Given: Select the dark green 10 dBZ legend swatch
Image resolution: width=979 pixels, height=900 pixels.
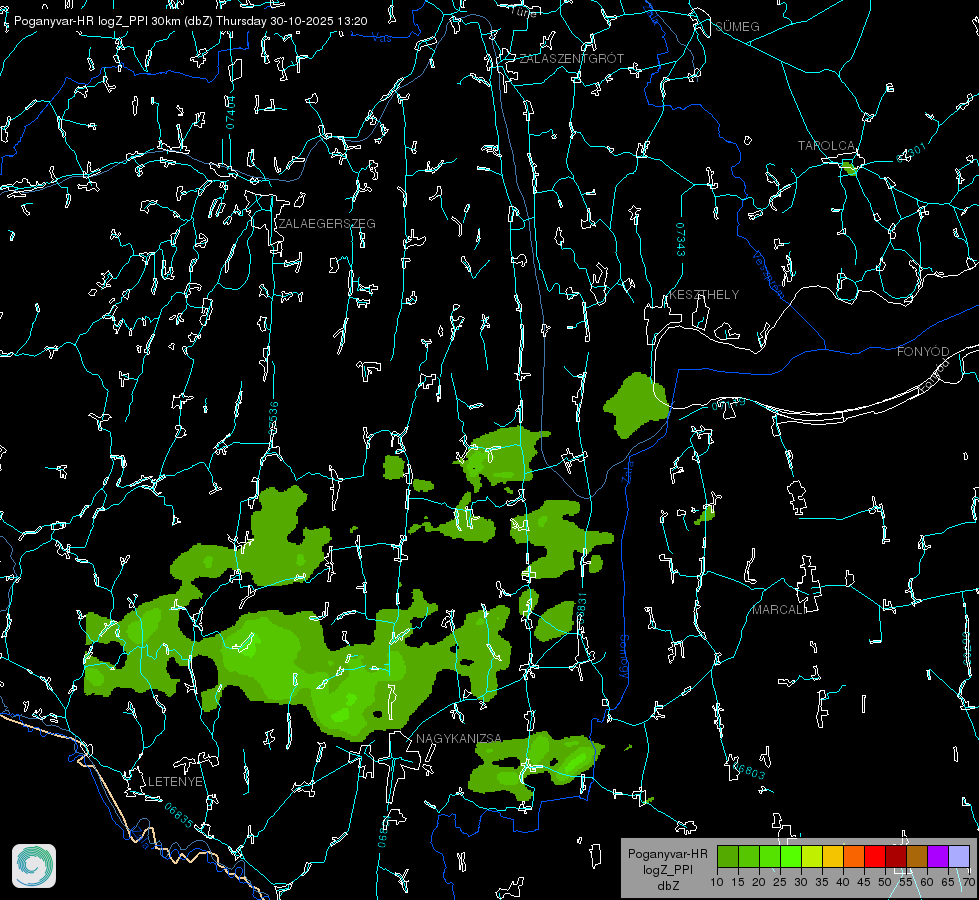Looking at the screenshot, I should [x=728, y=856].
